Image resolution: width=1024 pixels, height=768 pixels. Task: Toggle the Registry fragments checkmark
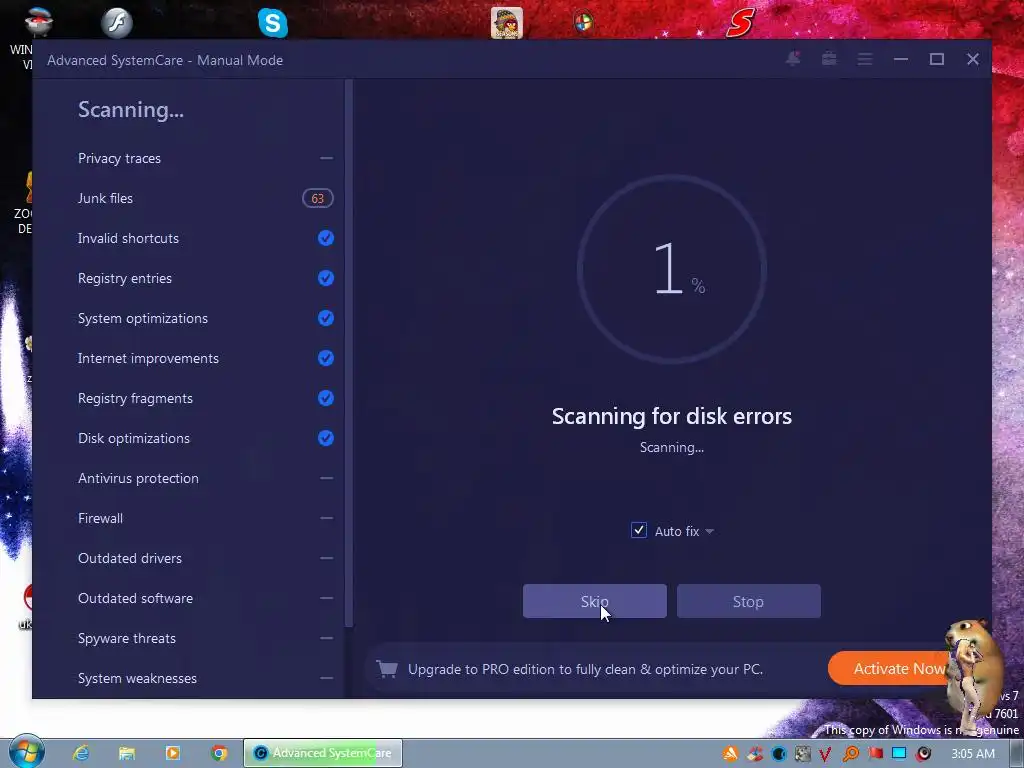tap(326, 398)
